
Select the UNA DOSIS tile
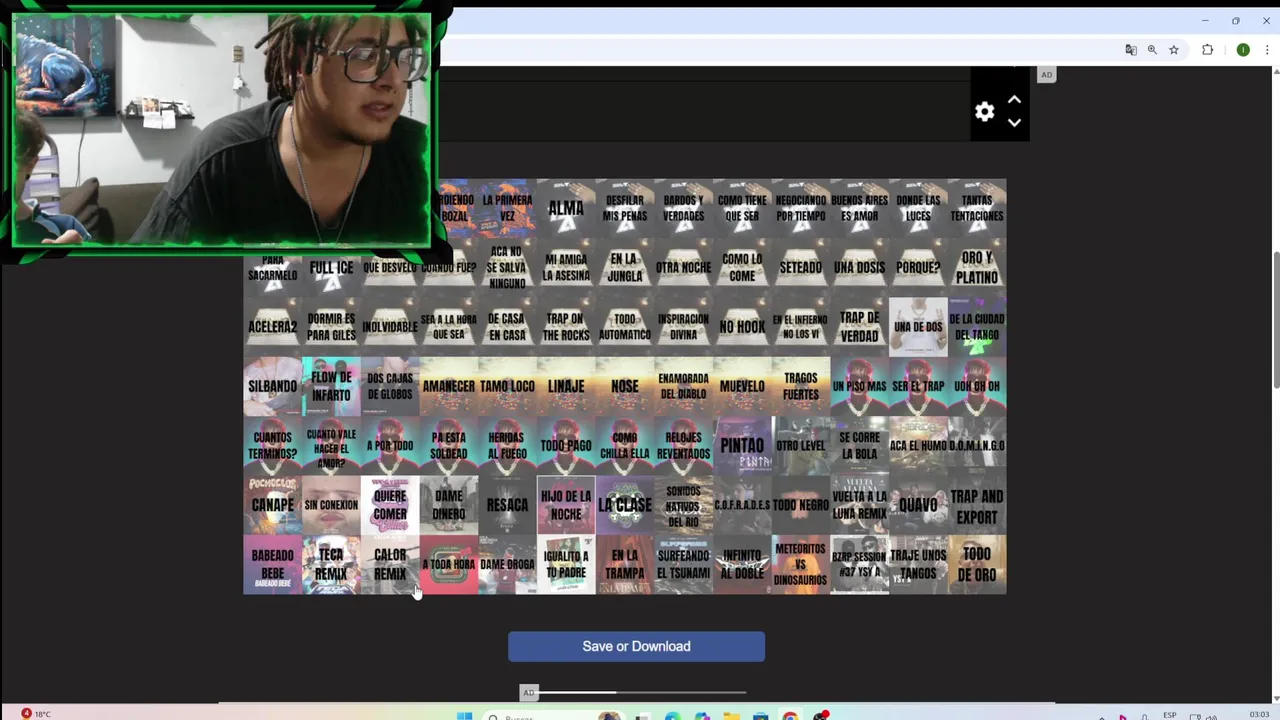(860, 267)
